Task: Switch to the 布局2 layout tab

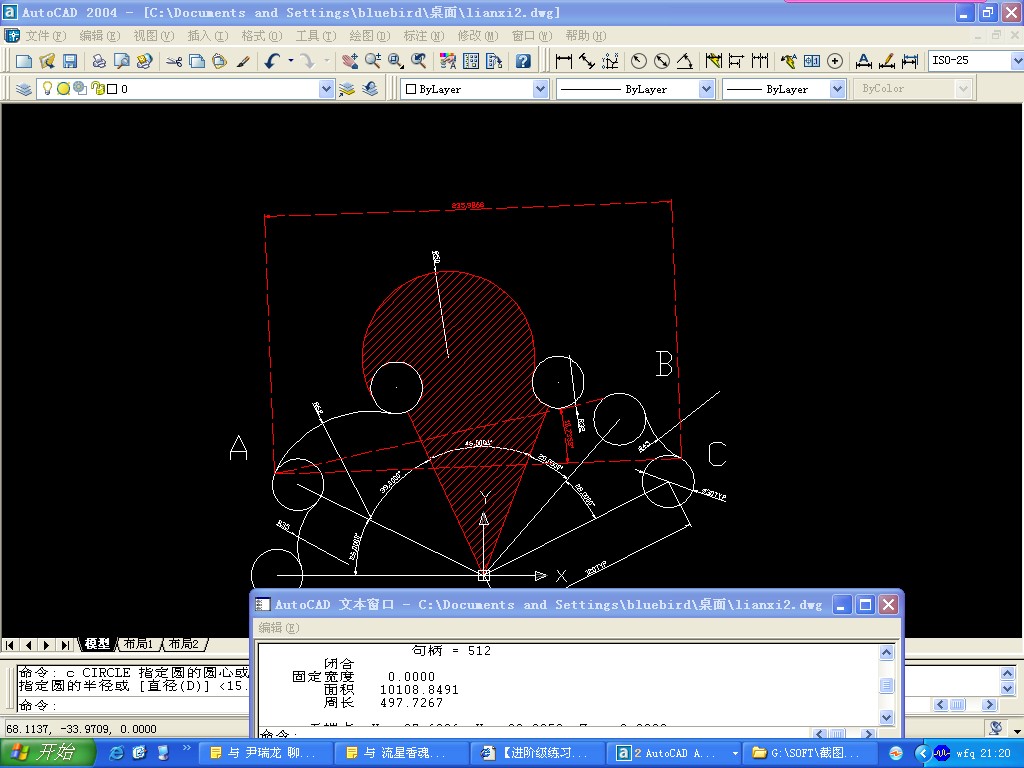Action: point(184,644)
